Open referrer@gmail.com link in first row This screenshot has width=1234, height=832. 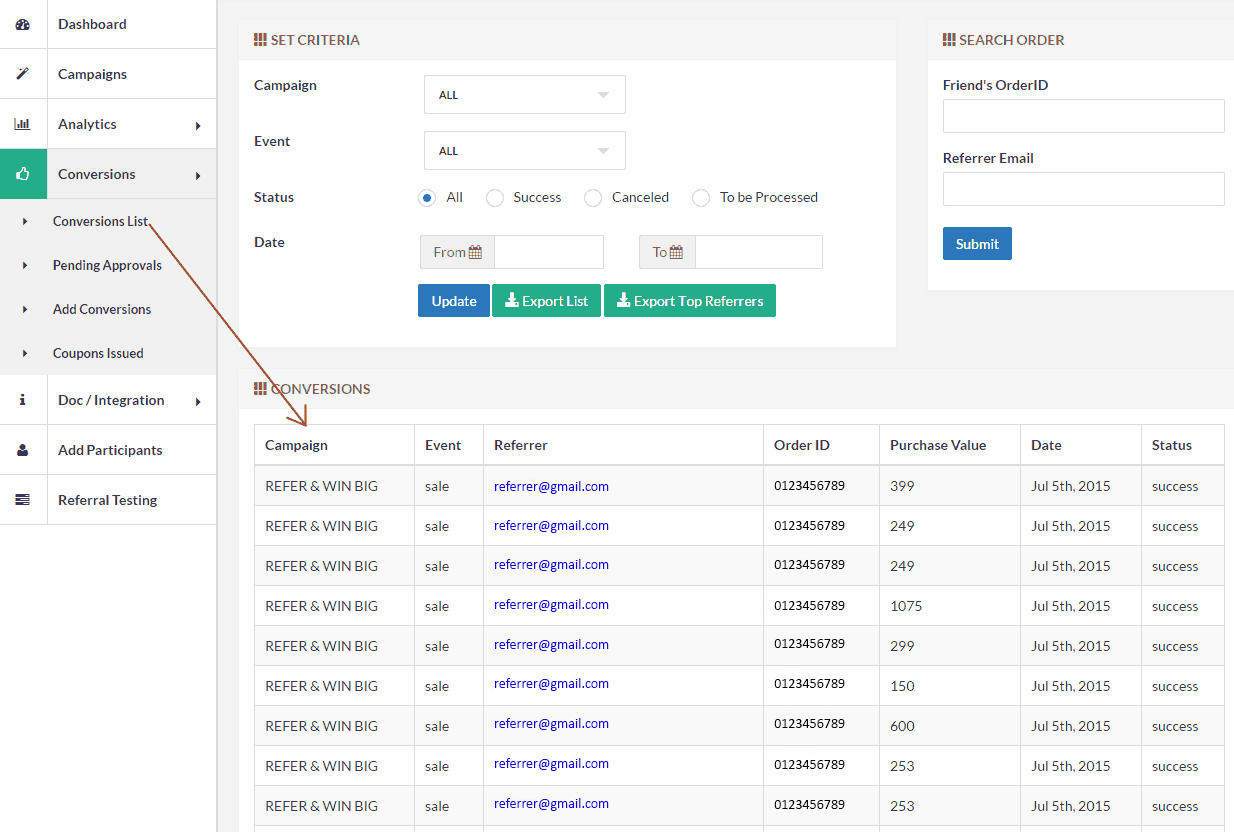coord(551,486)
